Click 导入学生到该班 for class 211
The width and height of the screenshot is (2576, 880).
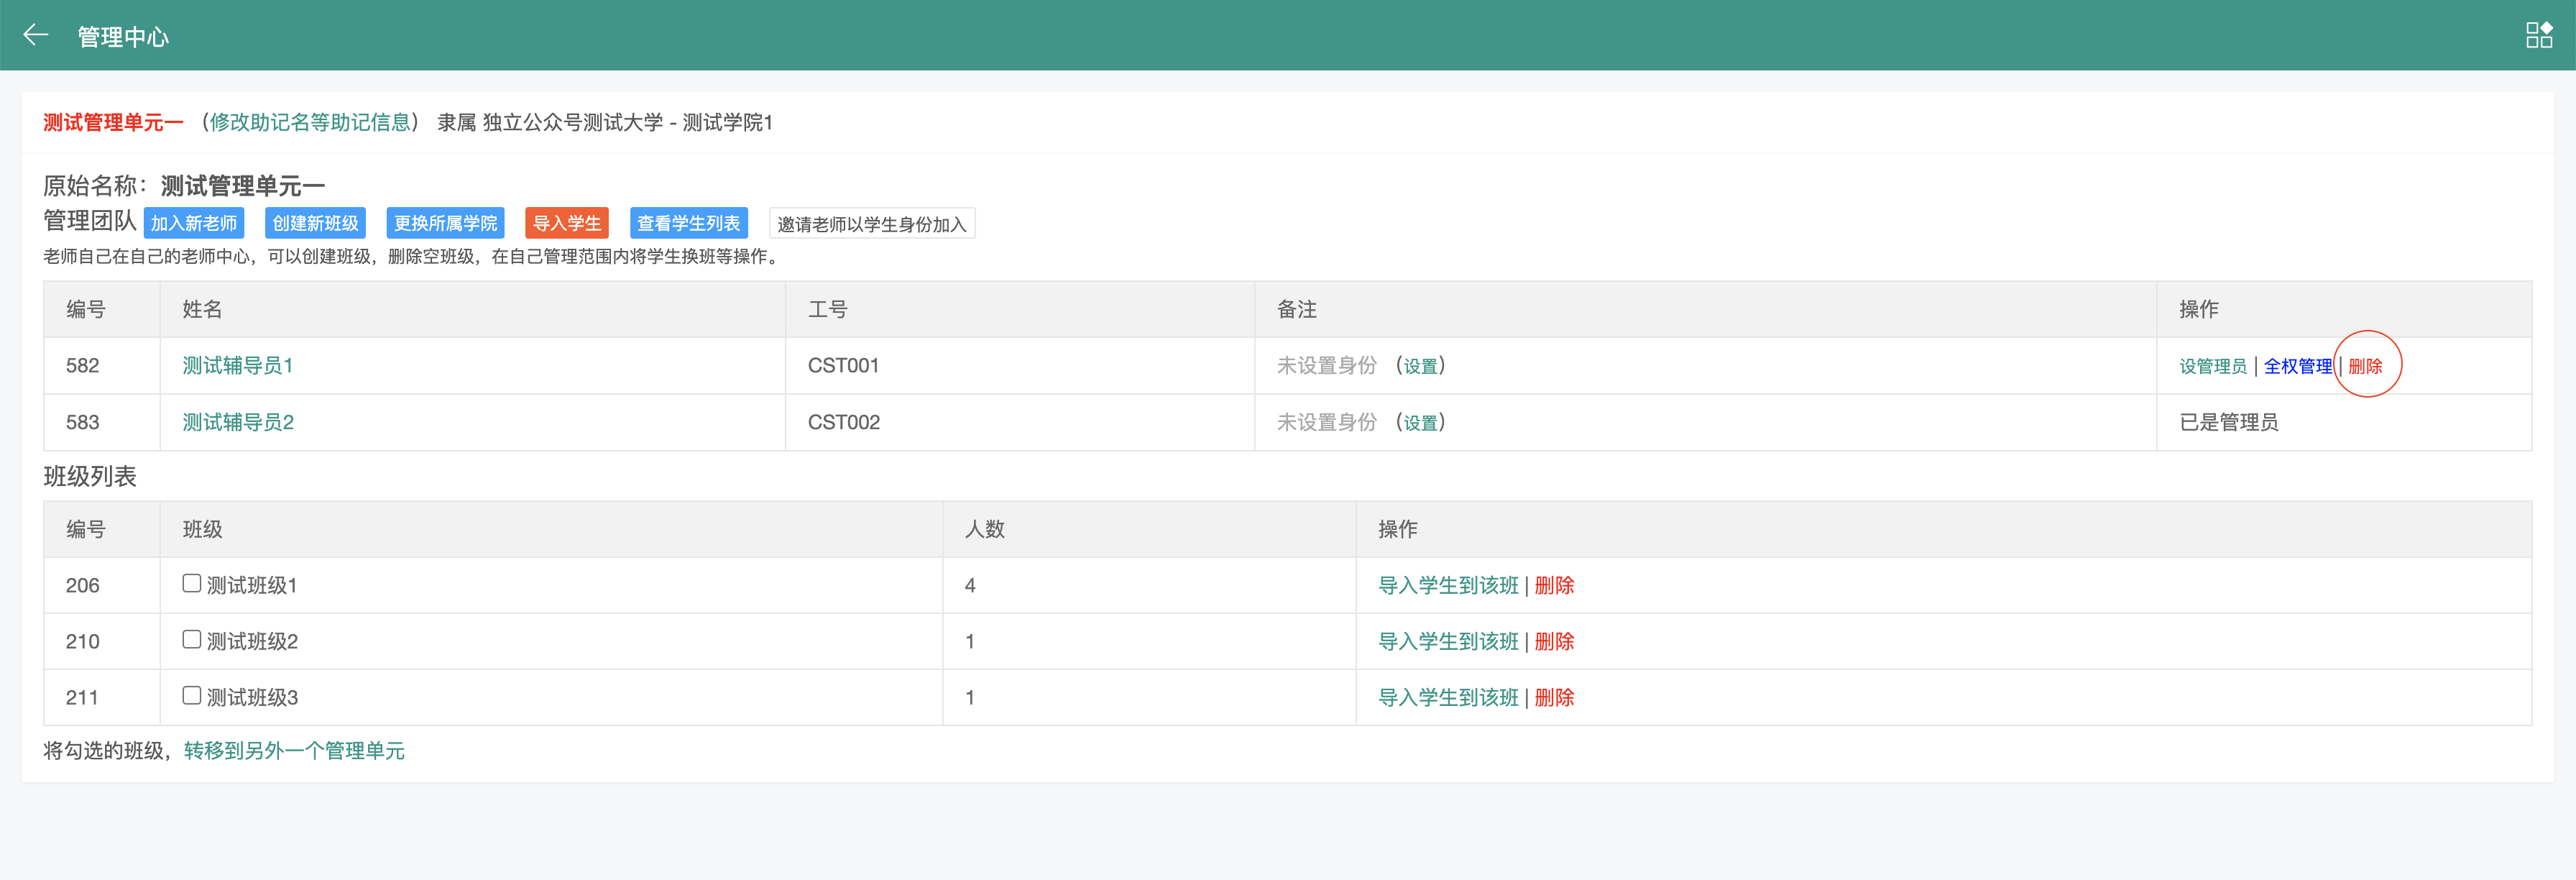tap(1448, 697)
